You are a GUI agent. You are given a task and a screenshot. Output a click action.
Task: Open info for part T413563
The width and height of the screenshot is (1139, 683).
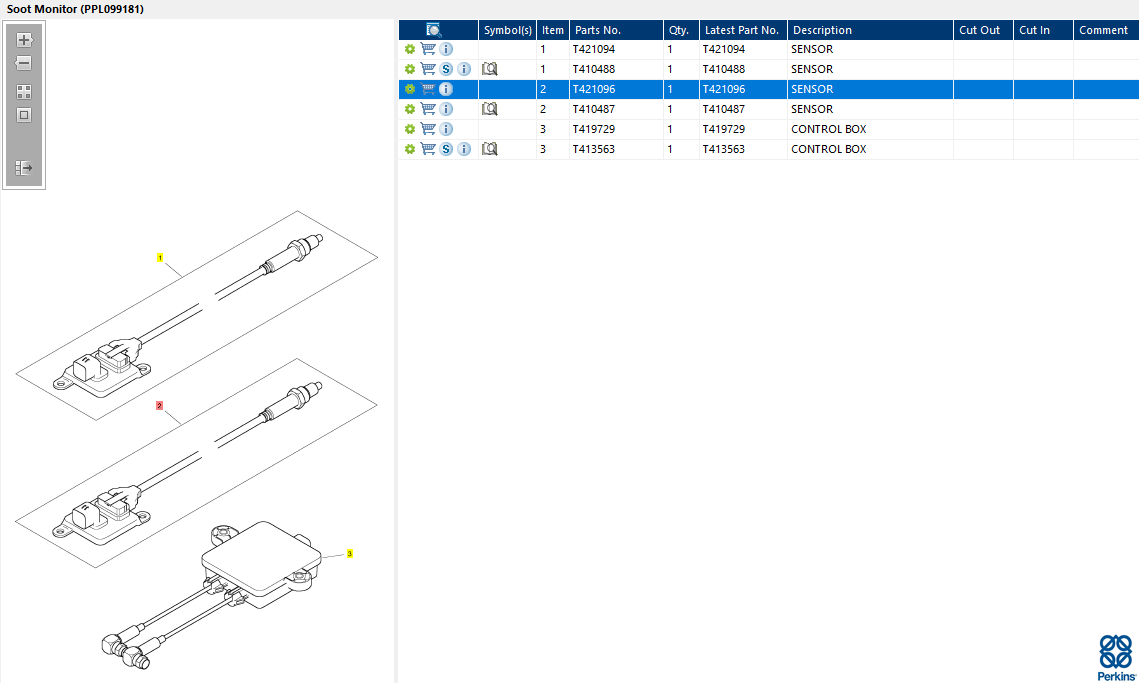coord(464,149)
